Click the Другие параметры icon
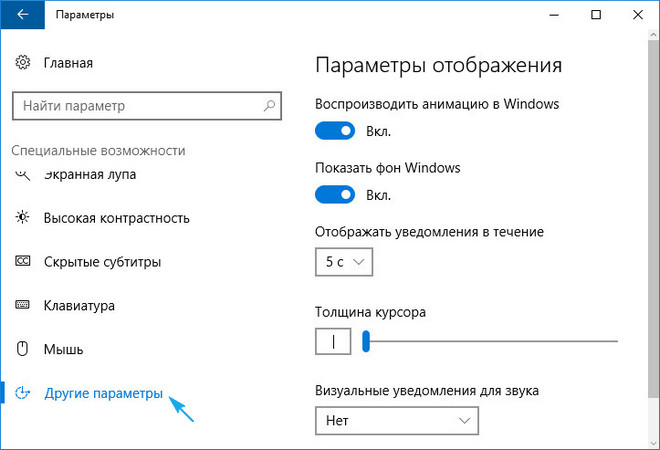Viewport: 660px width, 450px height. tap(23, 394)
